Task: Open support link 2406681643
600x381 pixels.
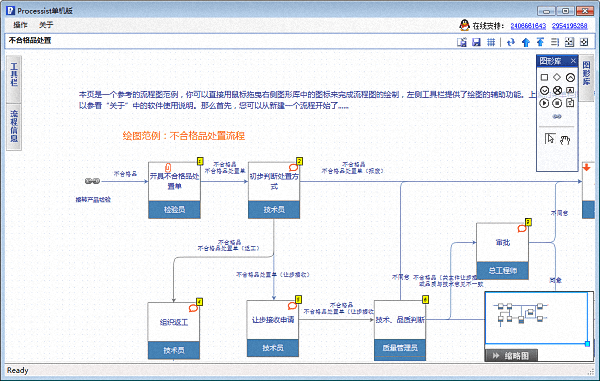Action: click(x=528, y=26)
